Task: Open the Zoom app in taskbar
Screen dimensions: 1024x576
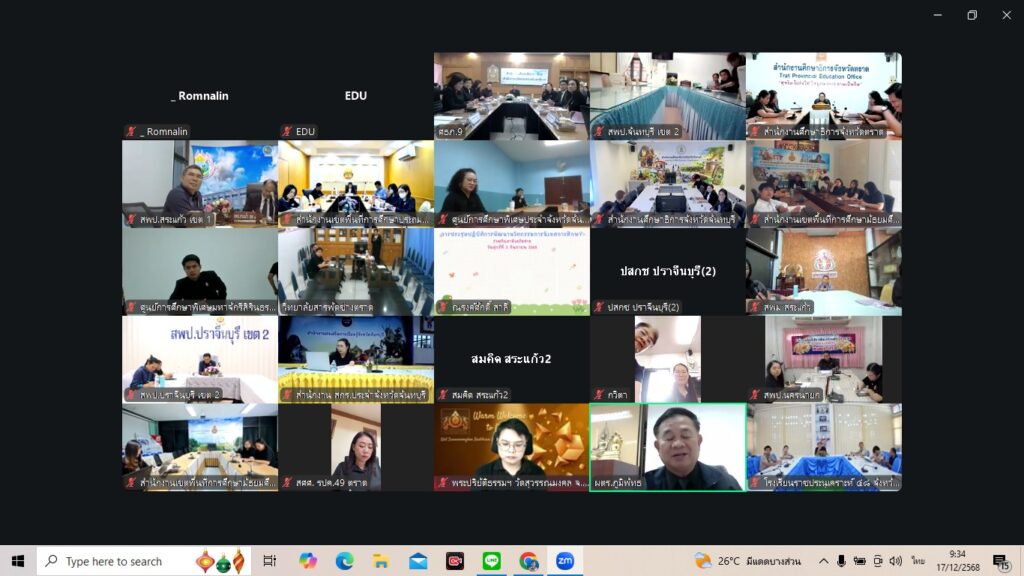Action: (564, 561)
